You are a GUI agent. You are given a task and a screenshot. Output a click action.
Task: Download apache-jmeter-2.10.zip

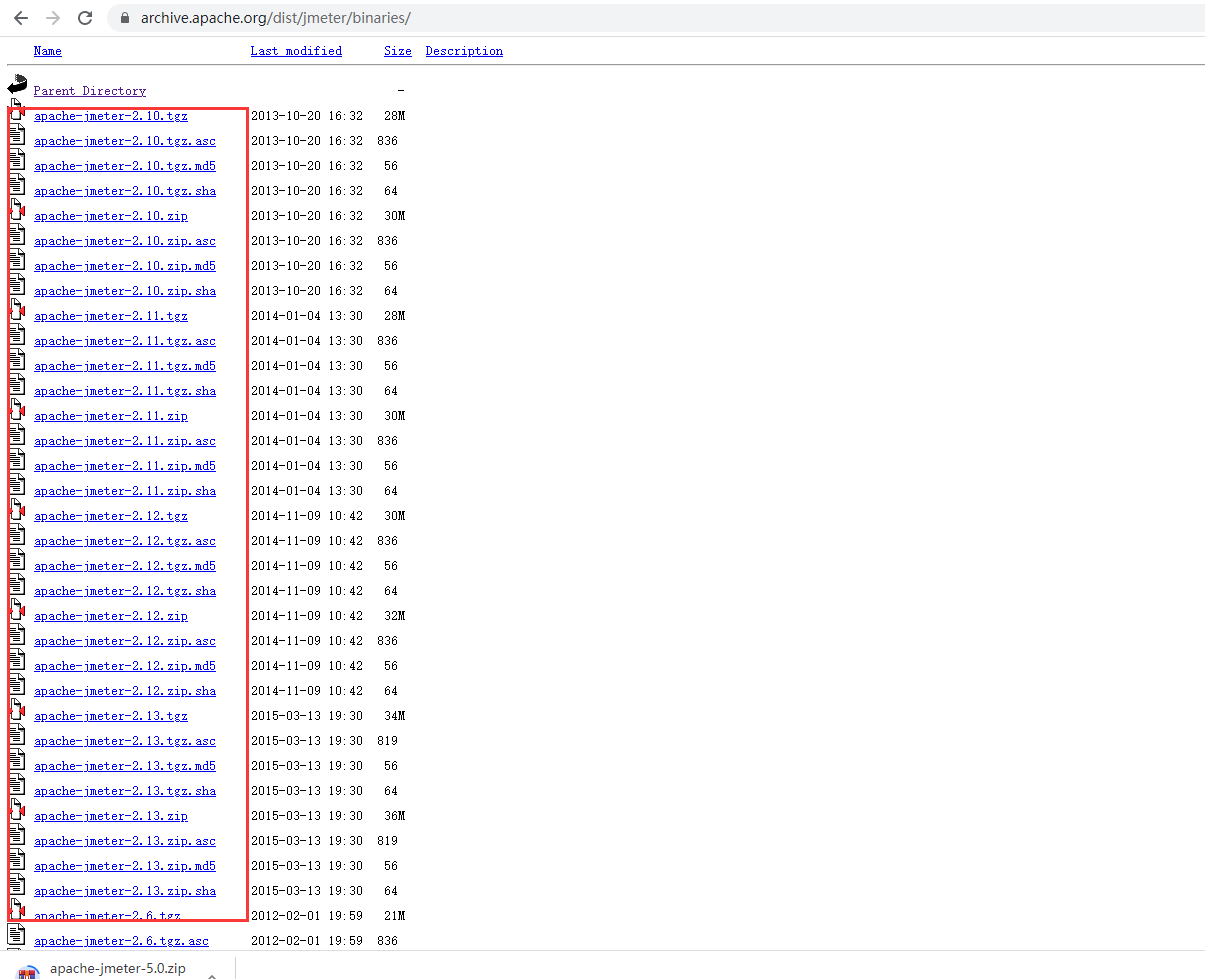click(111, 216)
